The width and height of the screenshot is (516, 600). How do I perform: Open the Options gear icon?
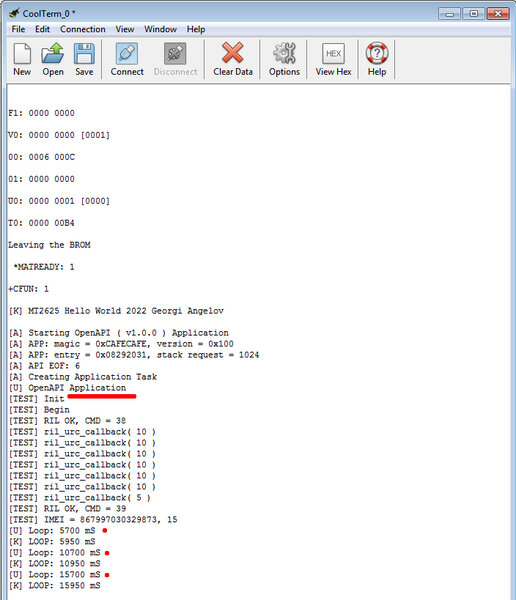pyautogui.click(x=284, y=53)
